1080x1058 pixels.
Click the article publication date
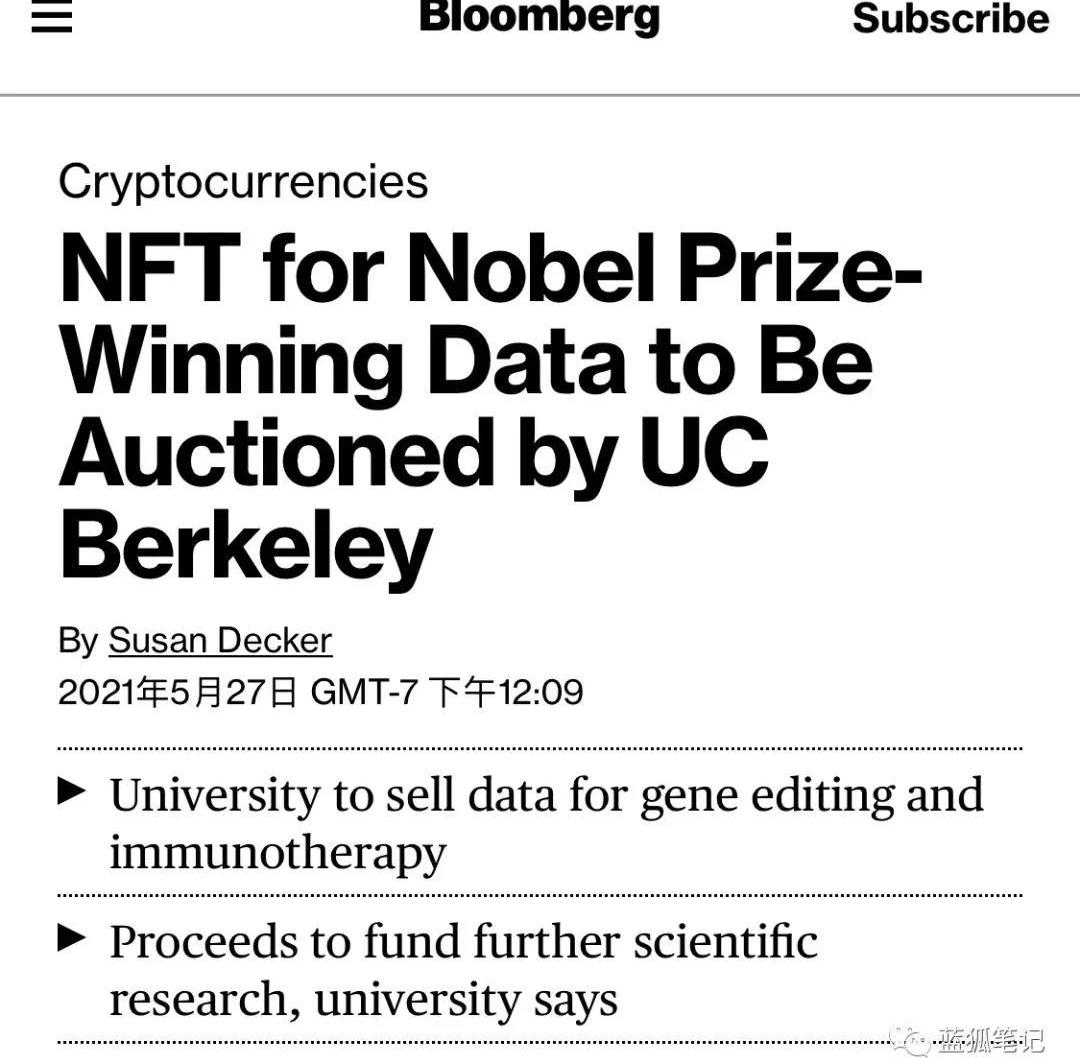pyautogui.click(x=178, y=692)
